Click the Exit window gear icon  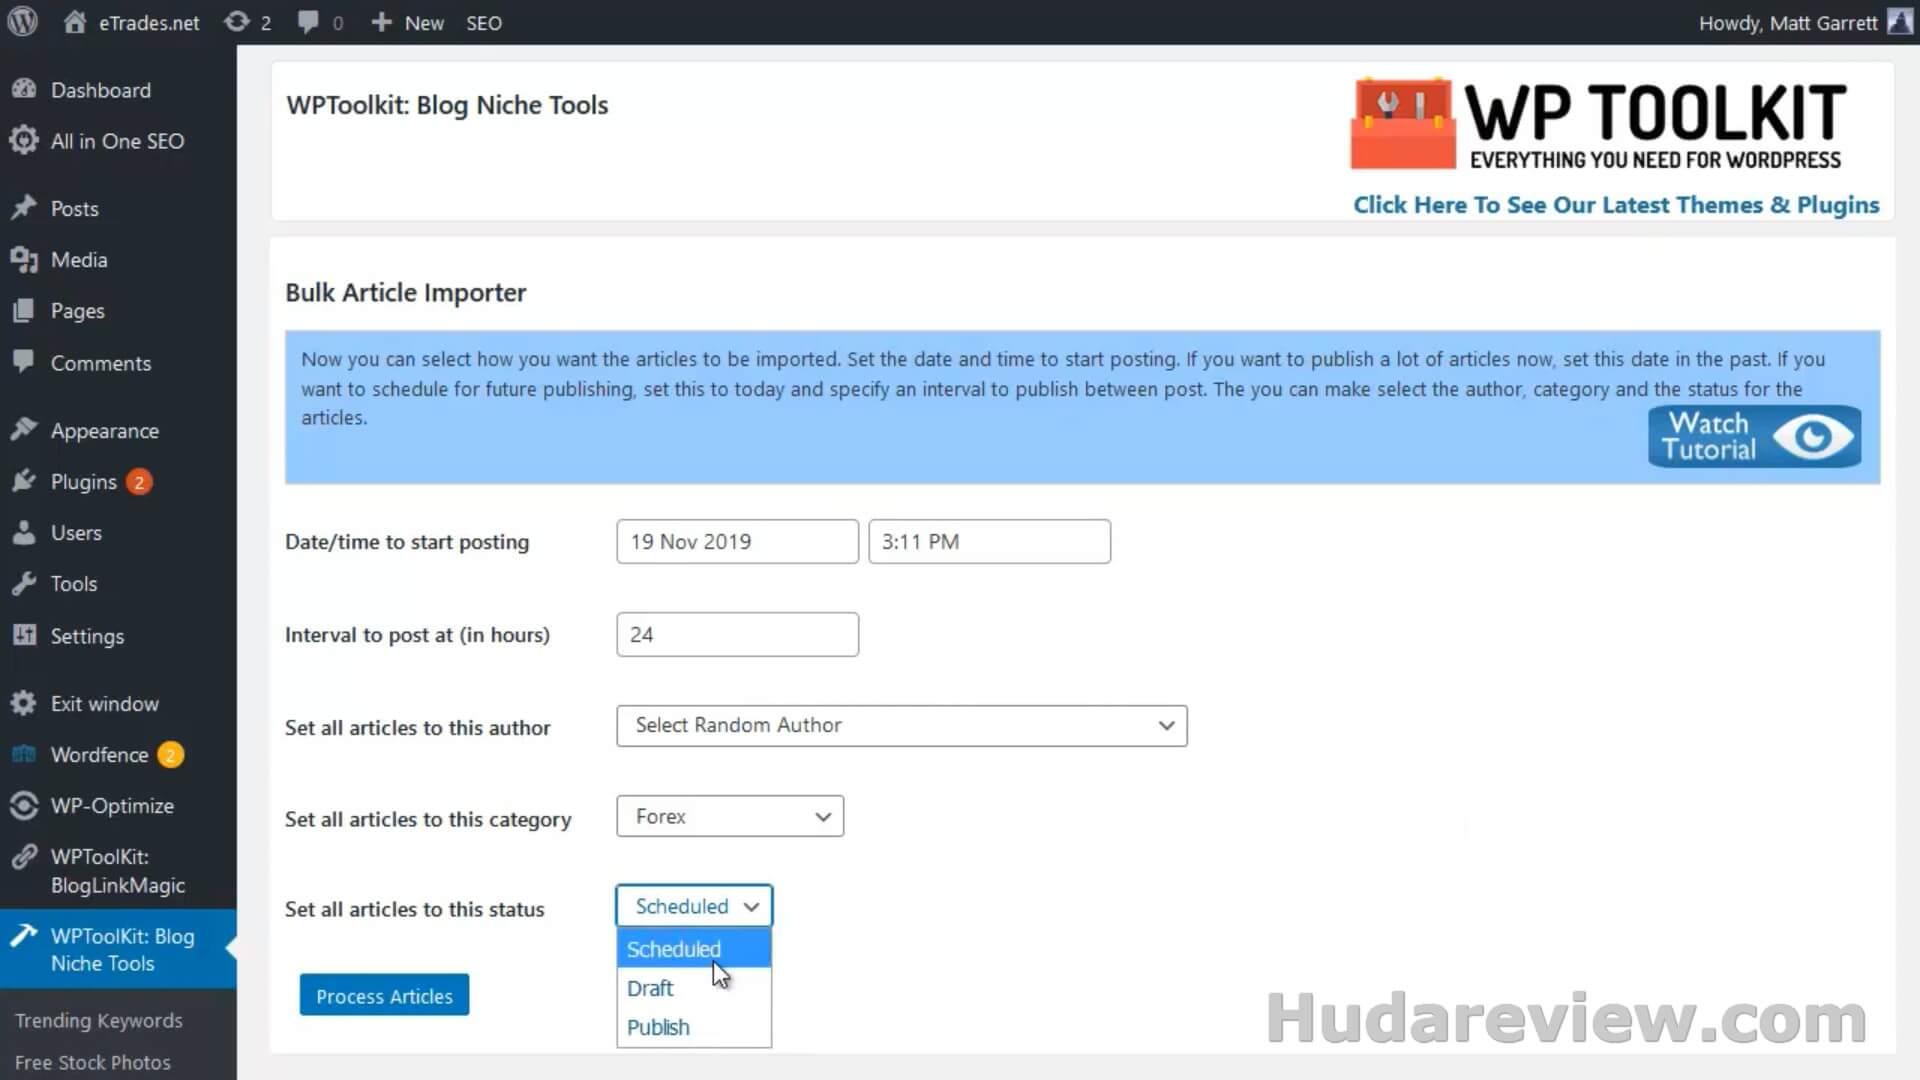point(24,703)
